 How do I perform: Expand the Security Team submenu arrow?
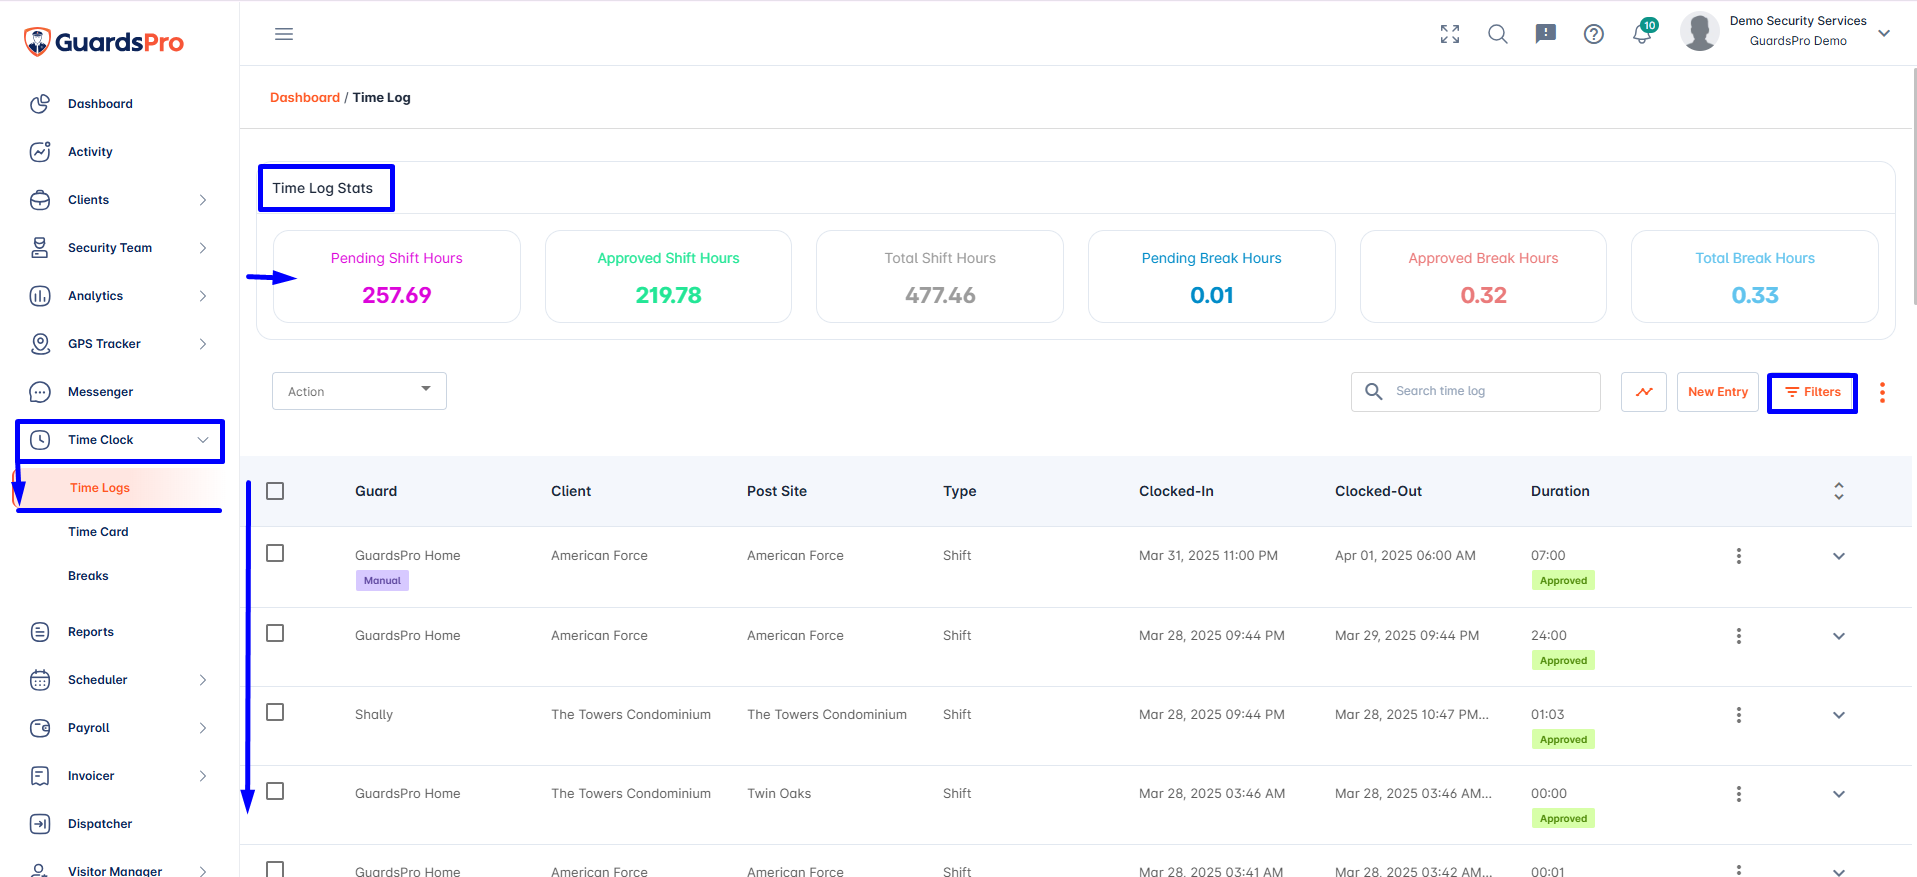point(203,248)
